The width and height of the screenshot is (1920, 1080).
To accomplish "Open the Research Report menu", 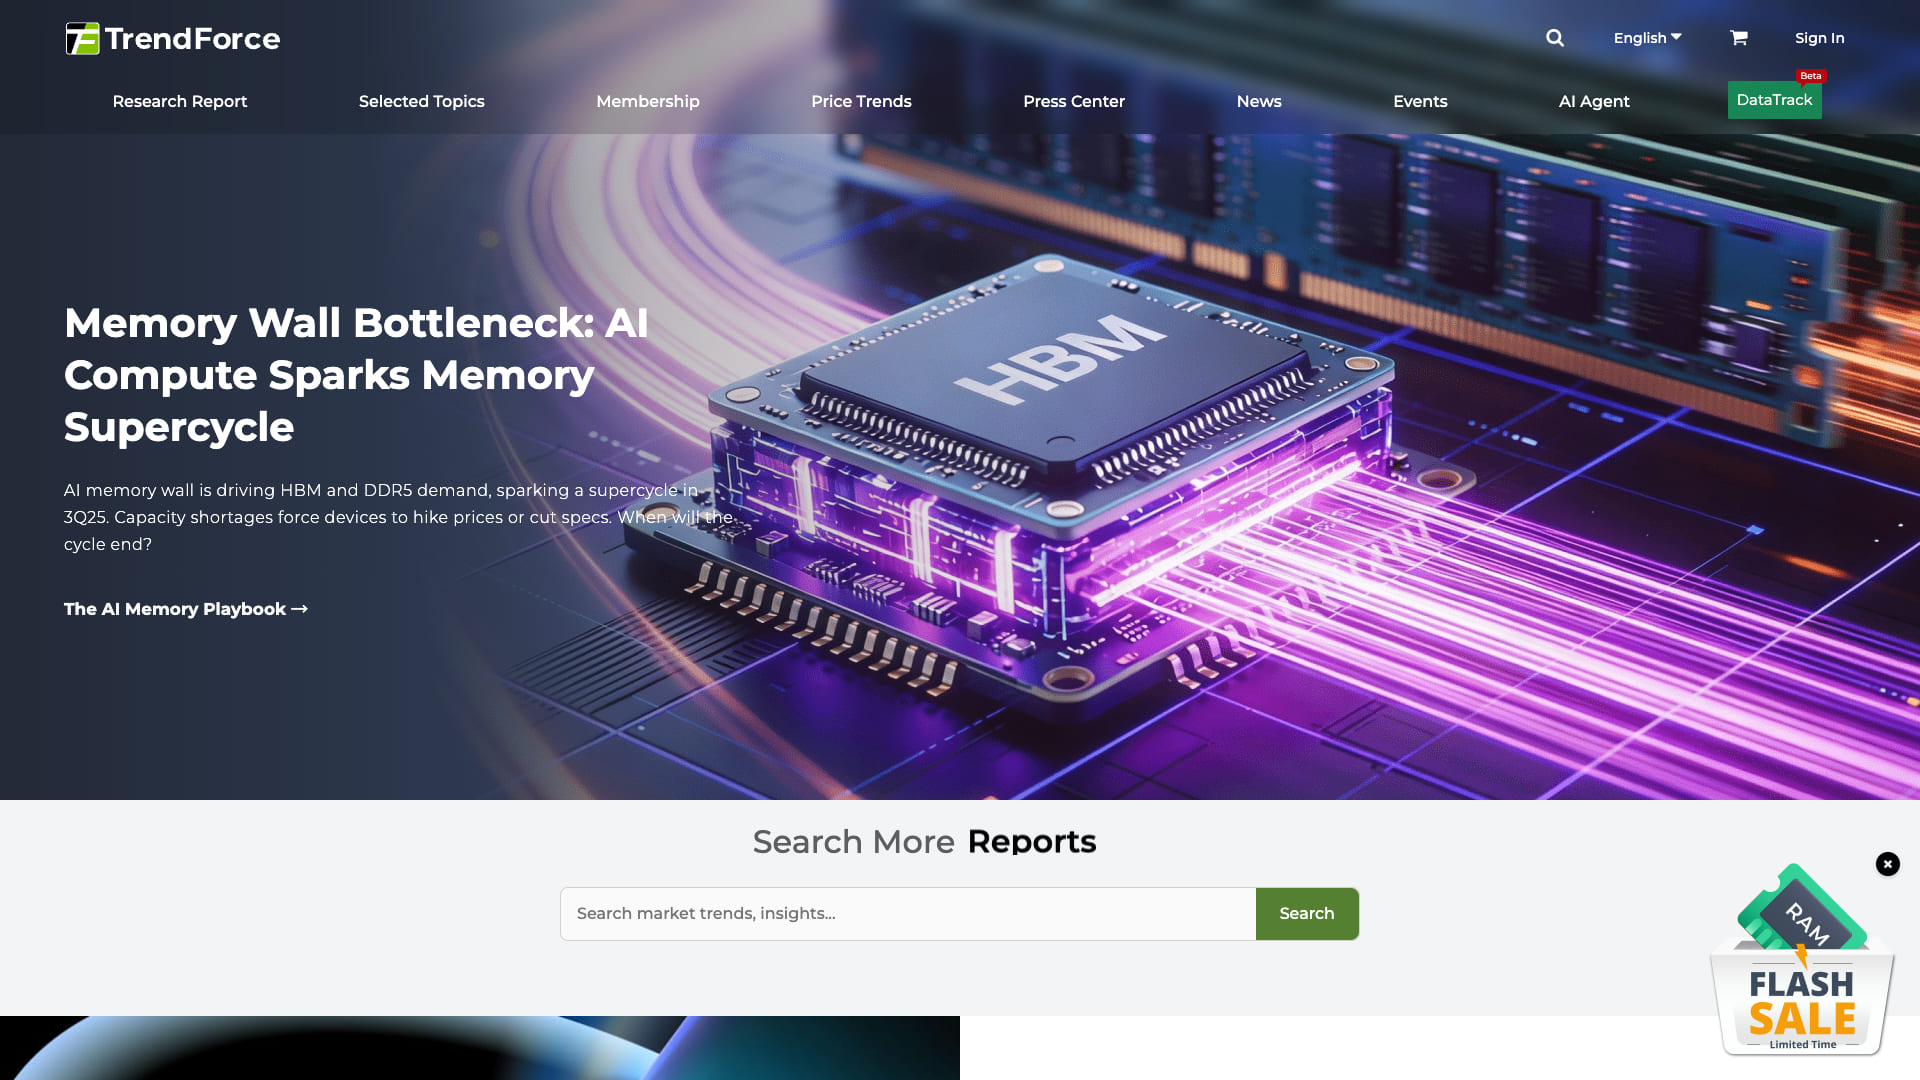I will coord(179,101).
